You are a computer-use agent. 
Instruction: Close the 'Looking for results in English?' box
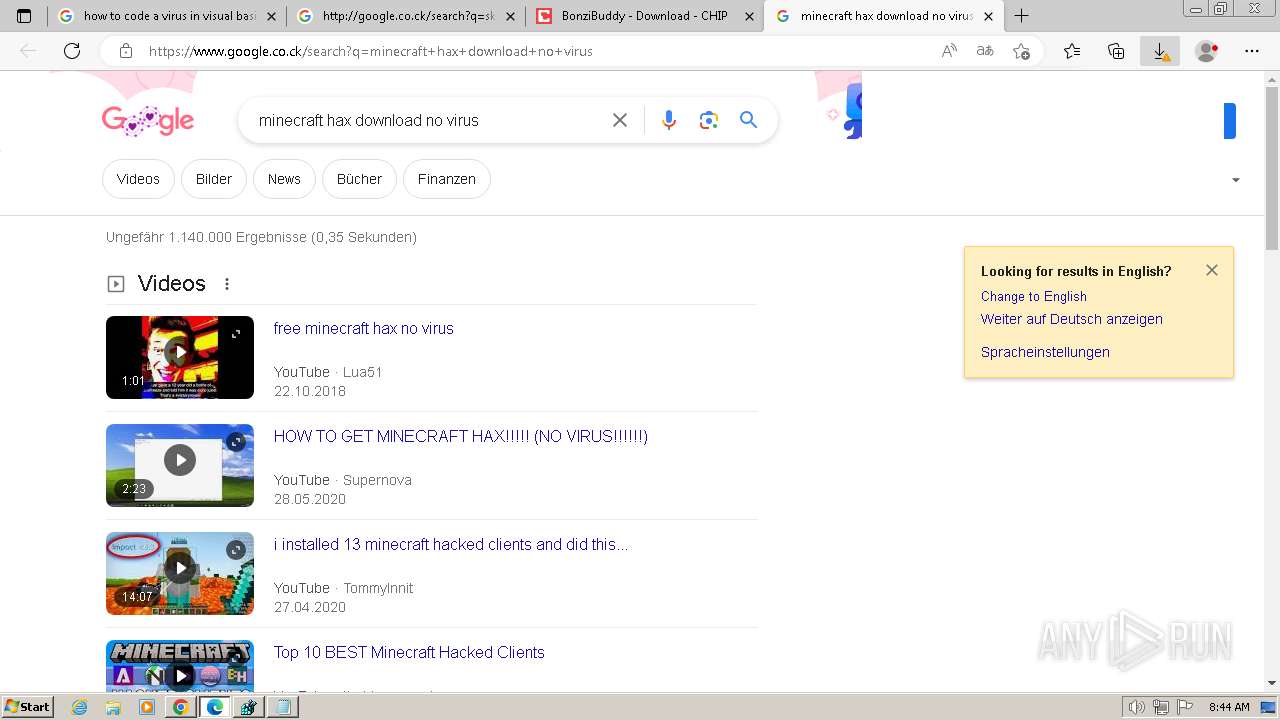tap(1212, 270)
